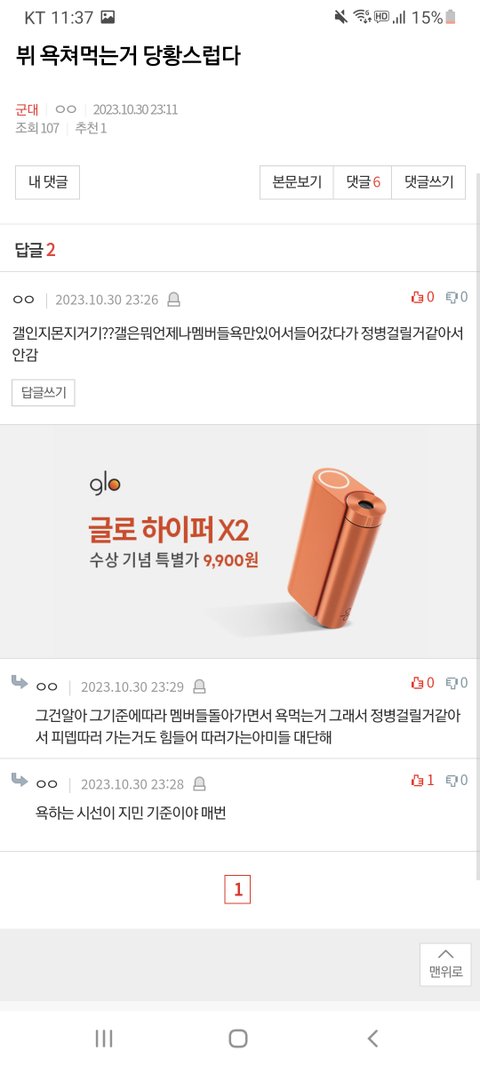This screenshot has height=1067, width=480.
Task: Tap thumbs-down on the 23:29 reply
Action: pos(456,683)
